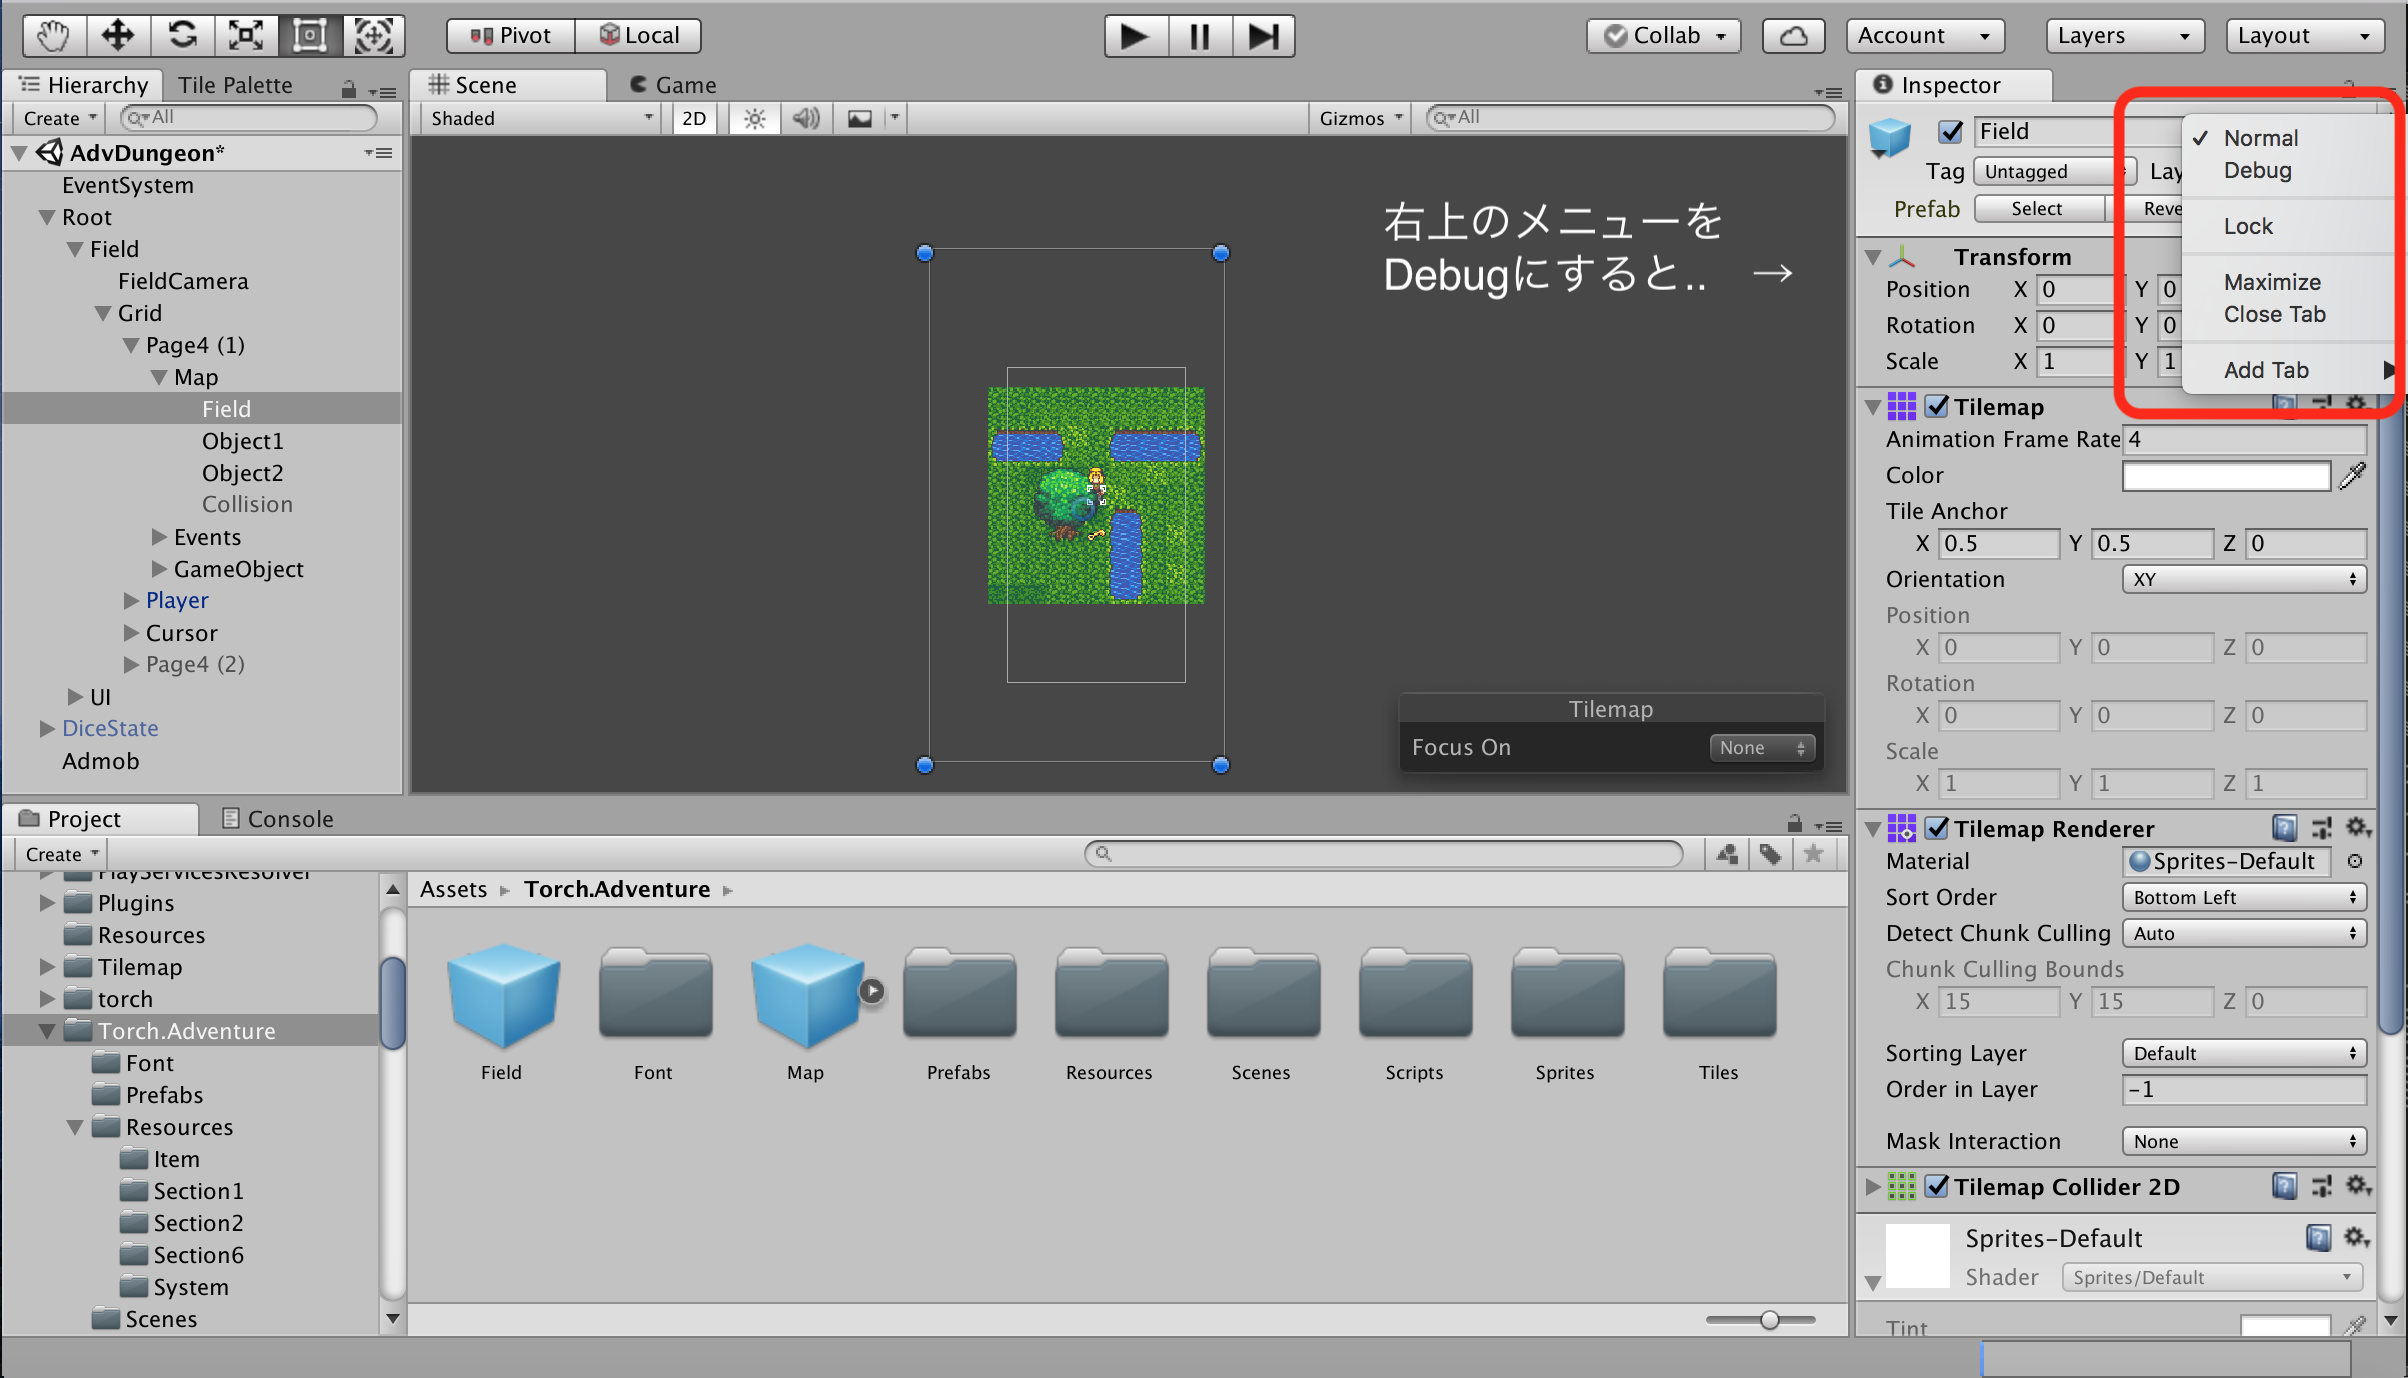The height and width of the screenshot is (1378, 2408).
Task: Click the Step frame button
Action: pyautogui.click(x=1263, y=36)
